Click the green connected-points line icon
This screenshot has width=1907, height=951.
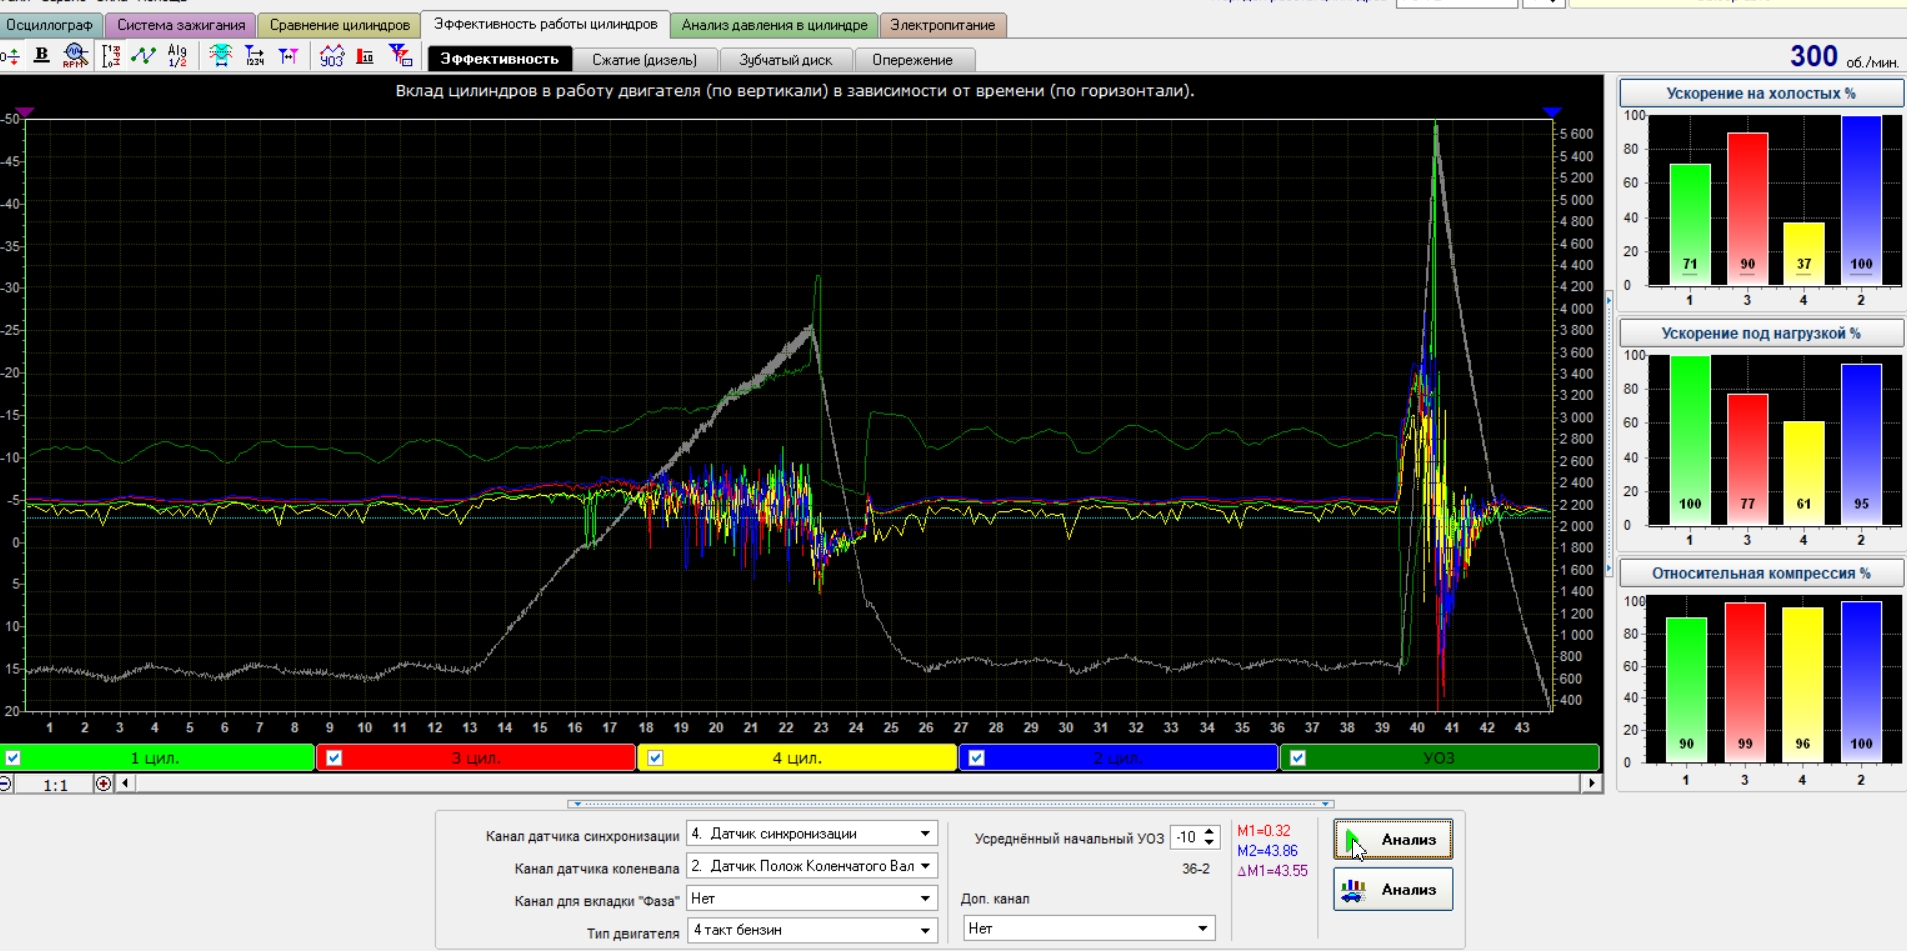pyautogui.click(x=143, y=56)
